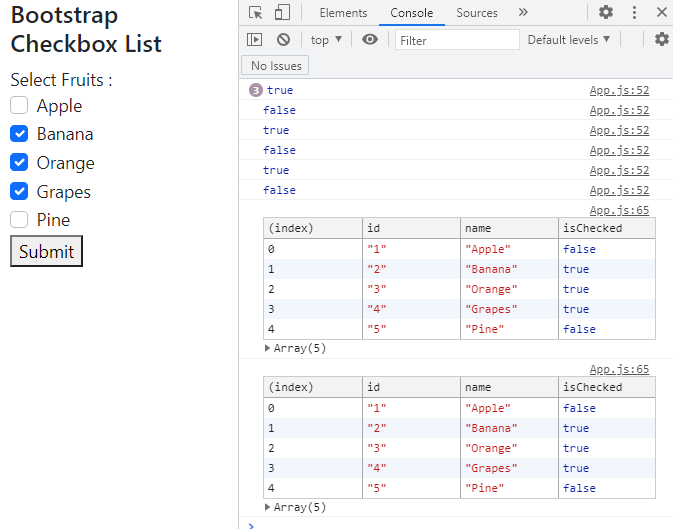Open the DevTools three-dot customize menu
This screenshot has width=673, height=529.
[x=634, y=13]
